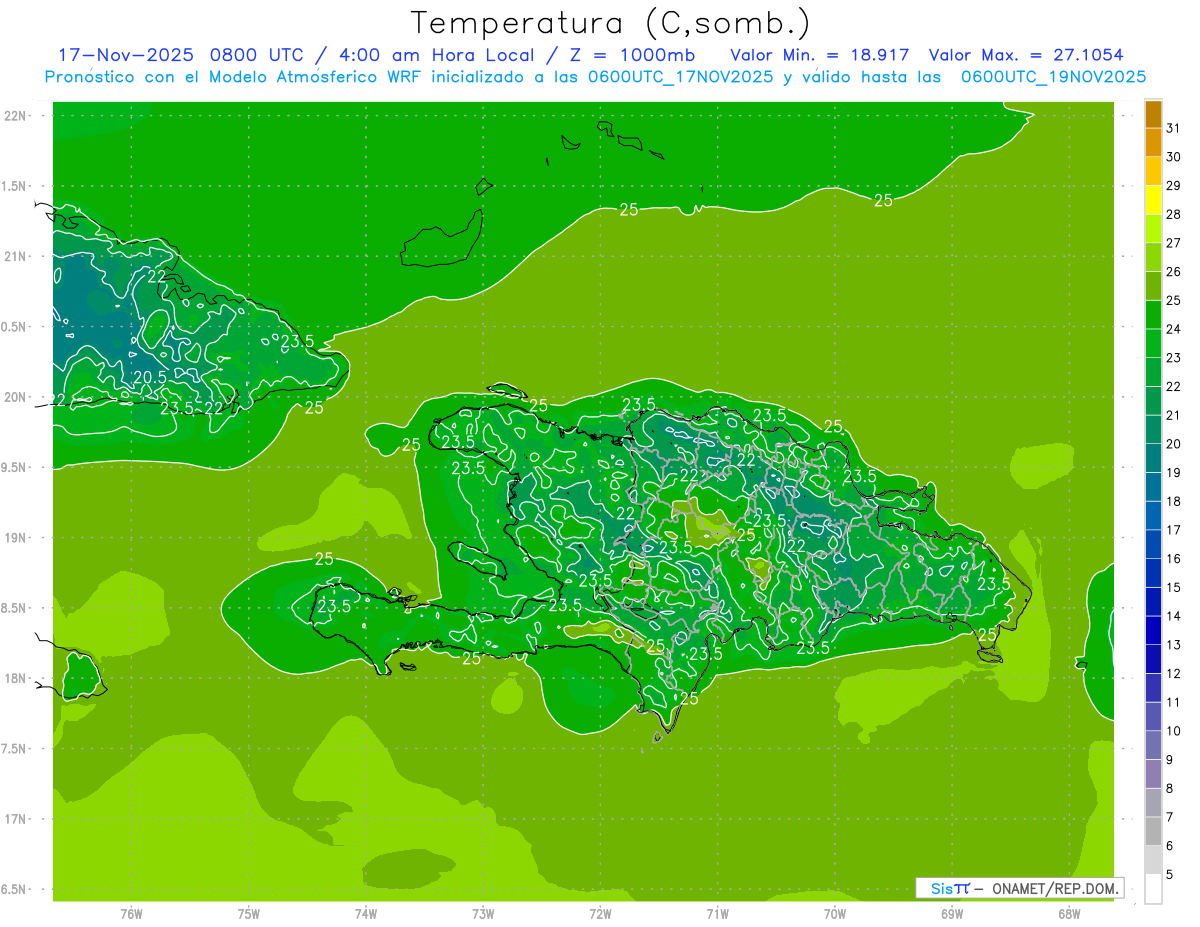Viewport: 1200px width, 927px height.
Task: Click the 72W longitude axis label
Action: [x=600, y=914]
